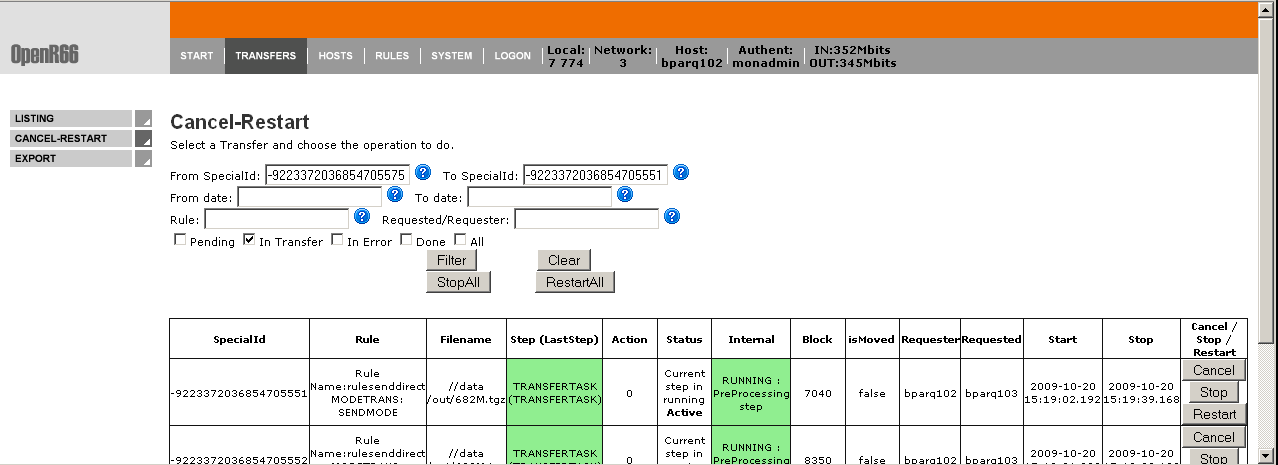Open help icon beside From date field
The width and height of the screenshot is (1278, 465).
(x=394, y=194)
